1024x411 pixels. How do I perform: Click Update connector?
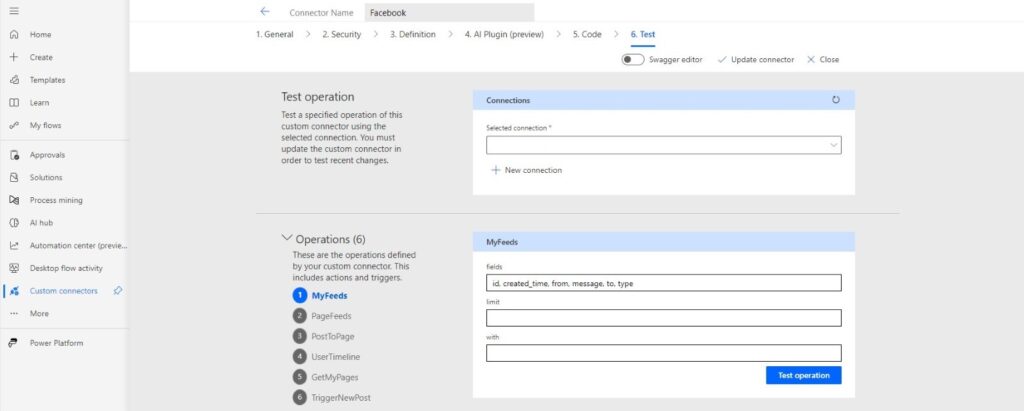[x=756, y=59]
